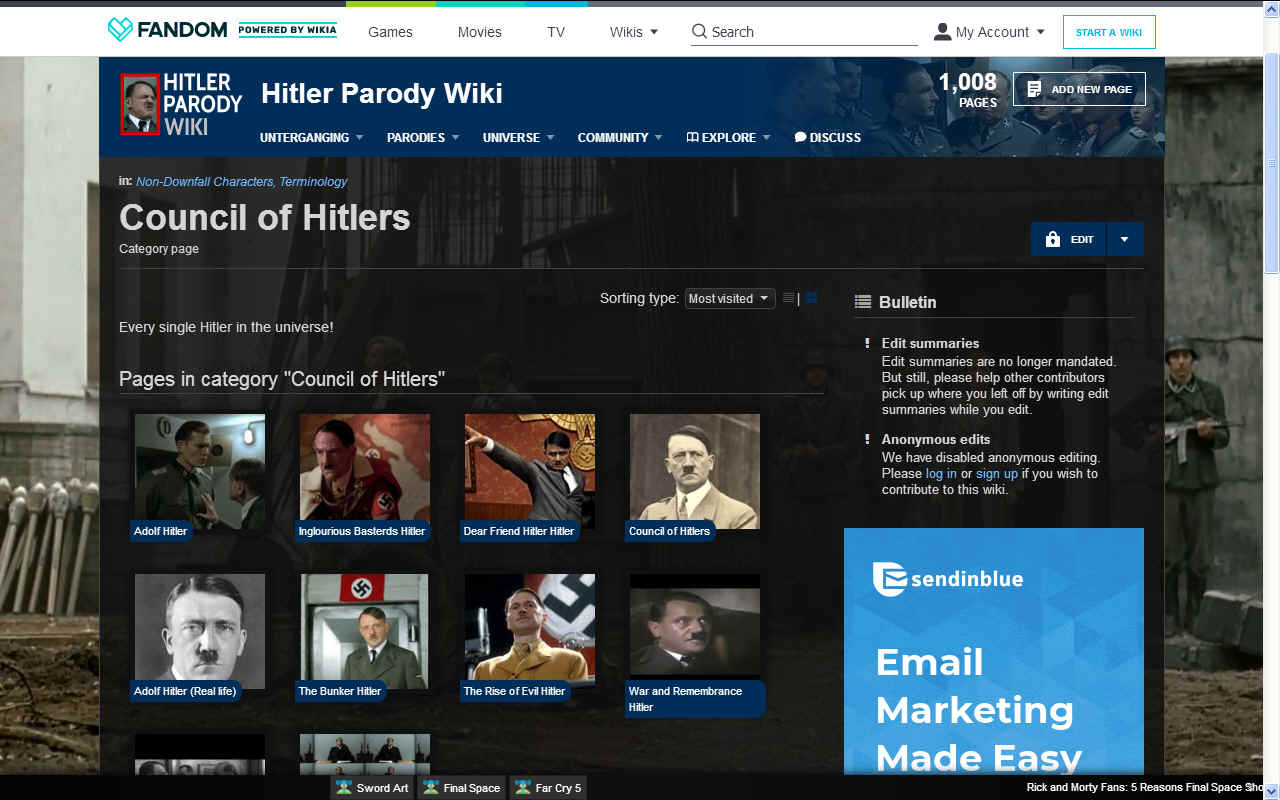
Task: Expand the PARODIES menu
Action: [x=423, y=137]
